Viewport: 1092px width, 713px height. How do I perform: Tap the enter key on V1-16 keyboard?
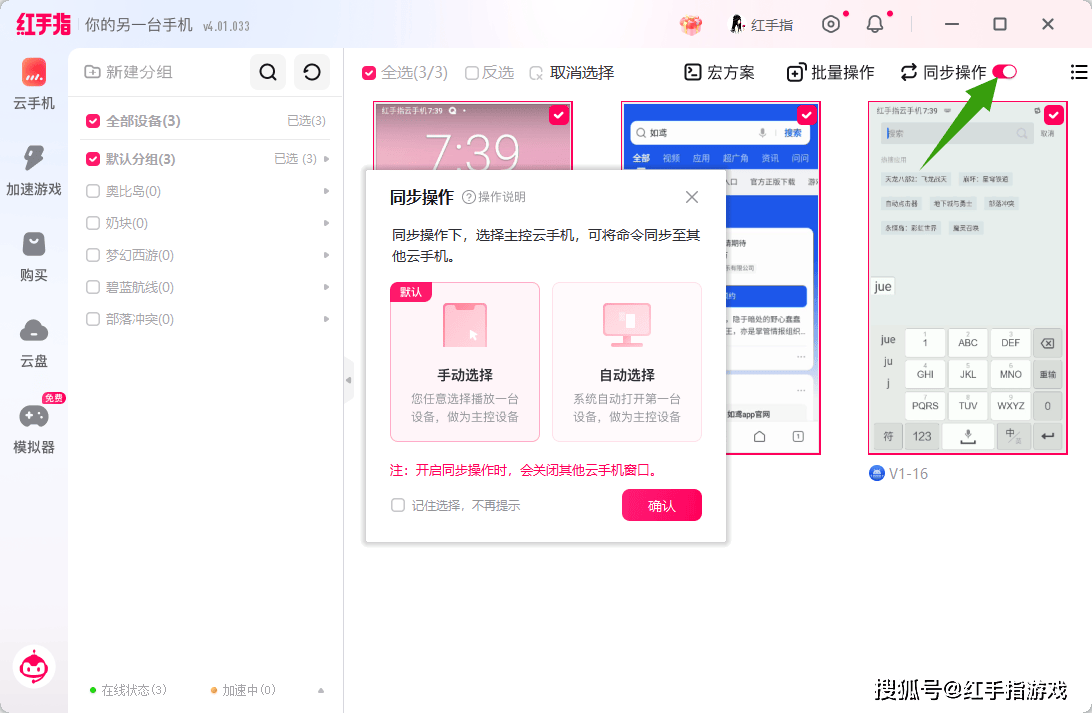pyautogui.click(x=1047, y=437)
